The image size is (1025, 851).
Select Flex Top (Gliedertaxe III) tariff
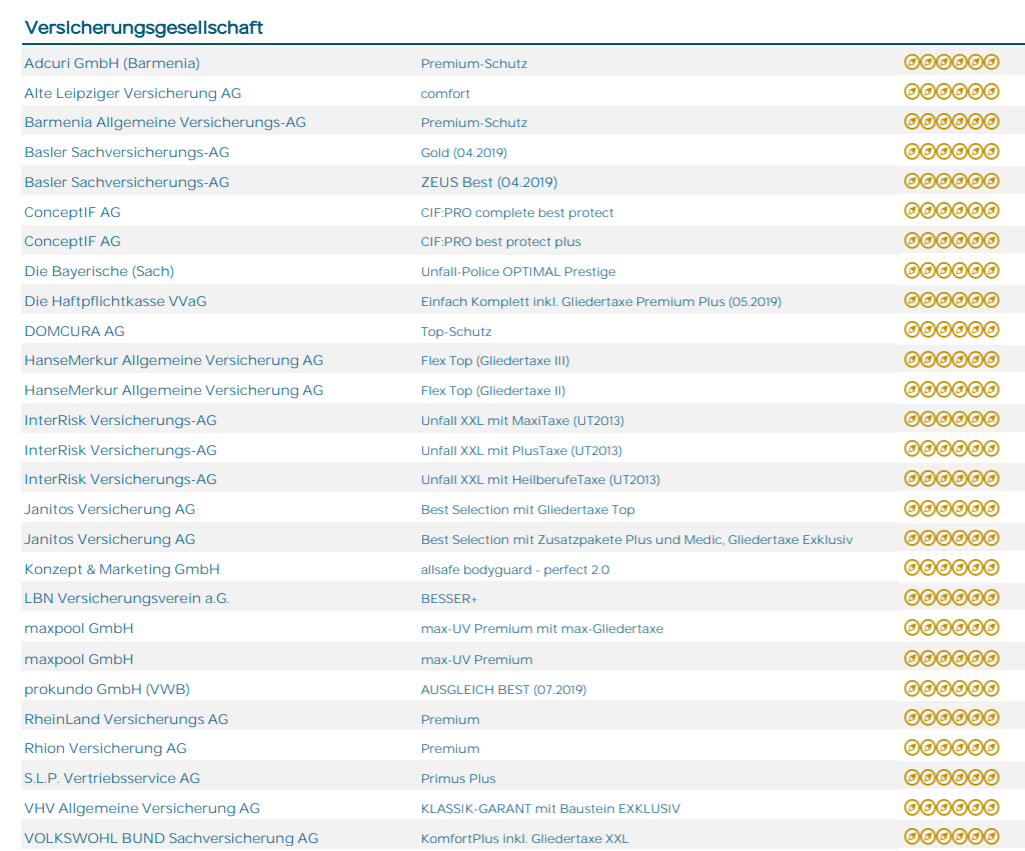[x=495, y=361]
